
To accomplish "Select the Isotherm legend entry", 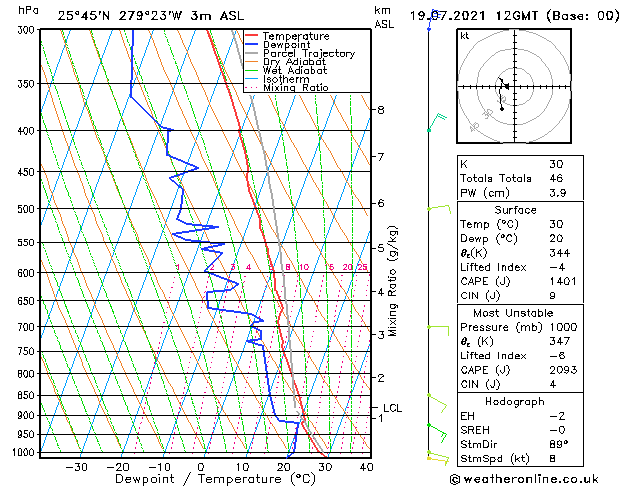I will 277,79.
